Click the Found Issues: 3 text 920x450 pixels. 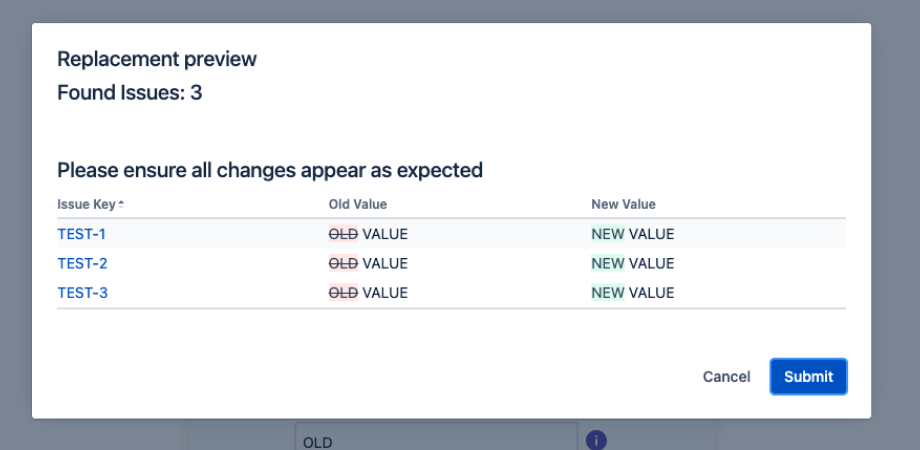click(130, 93)
